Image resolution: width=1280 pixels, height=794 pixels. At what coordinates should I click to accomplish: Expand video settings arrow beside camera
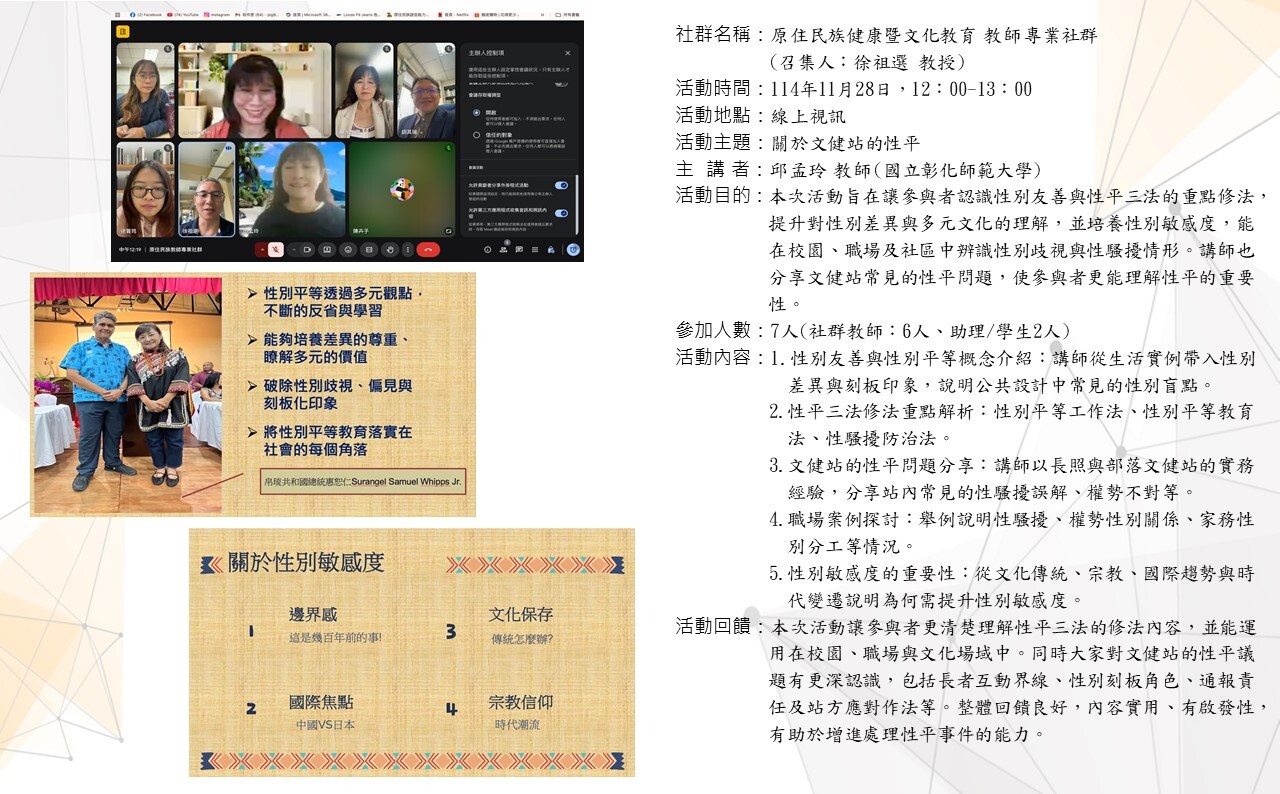click(295, 250)
